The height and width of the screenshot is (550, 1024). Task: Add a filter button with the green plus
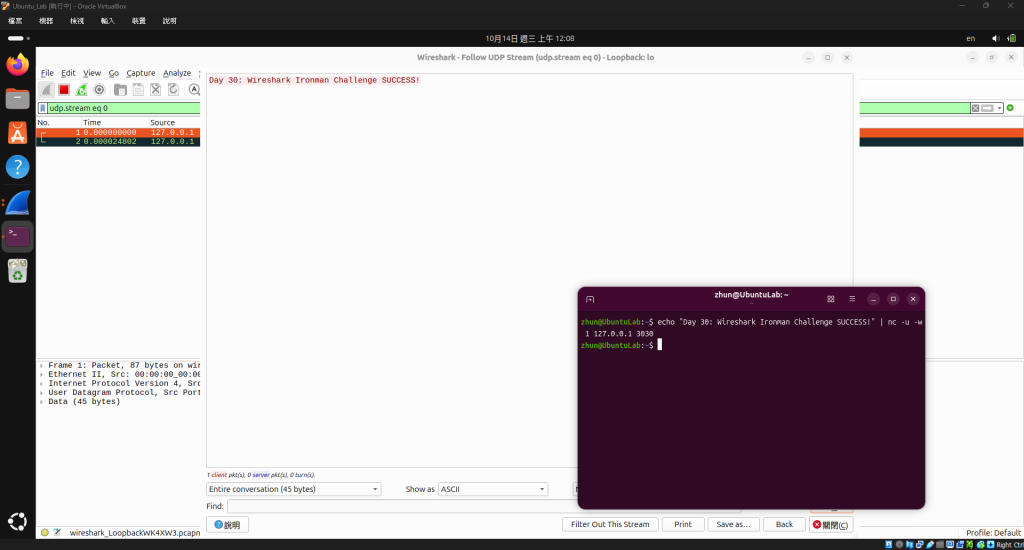1010,108
